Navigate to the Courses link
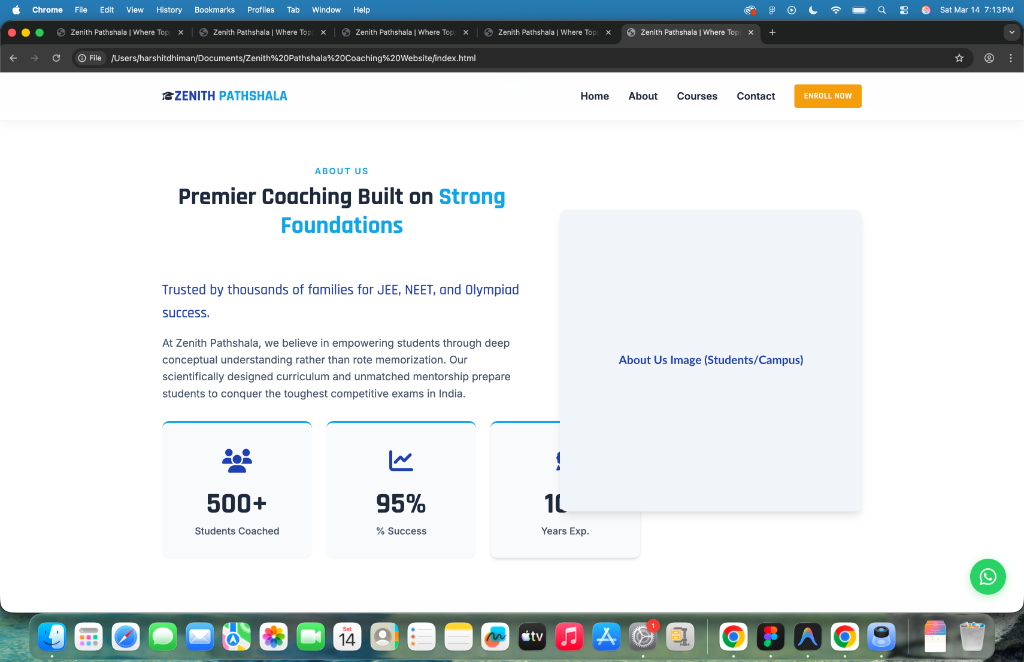Image resolution: width=1024 pixels, height=662 pixels. [697, 96]
